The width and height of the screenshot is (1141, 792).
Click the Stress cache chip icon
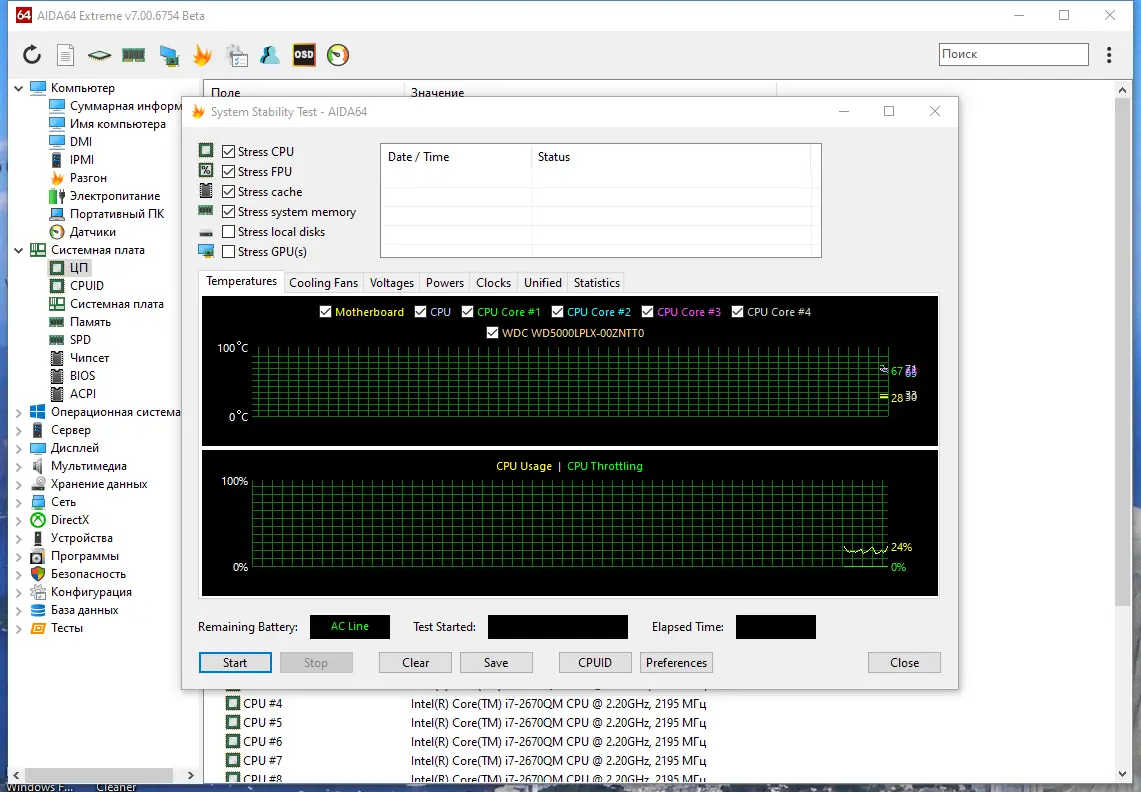tap(206, 191)
